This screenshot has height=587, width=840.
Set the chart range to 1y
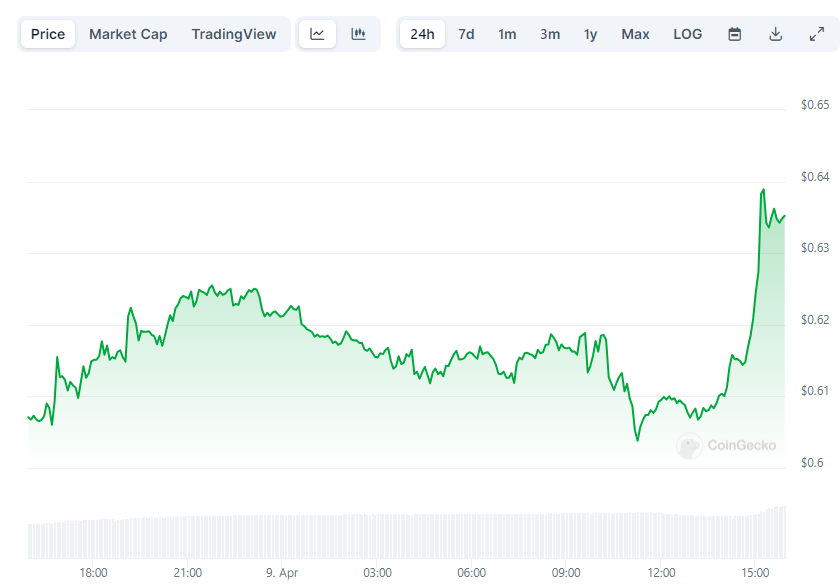point(590,34)
